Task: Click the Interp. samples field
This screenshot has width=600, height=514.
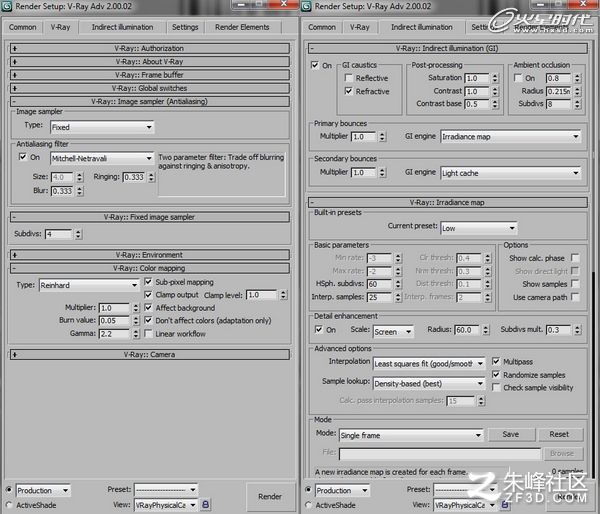Action: coord(379,297)
